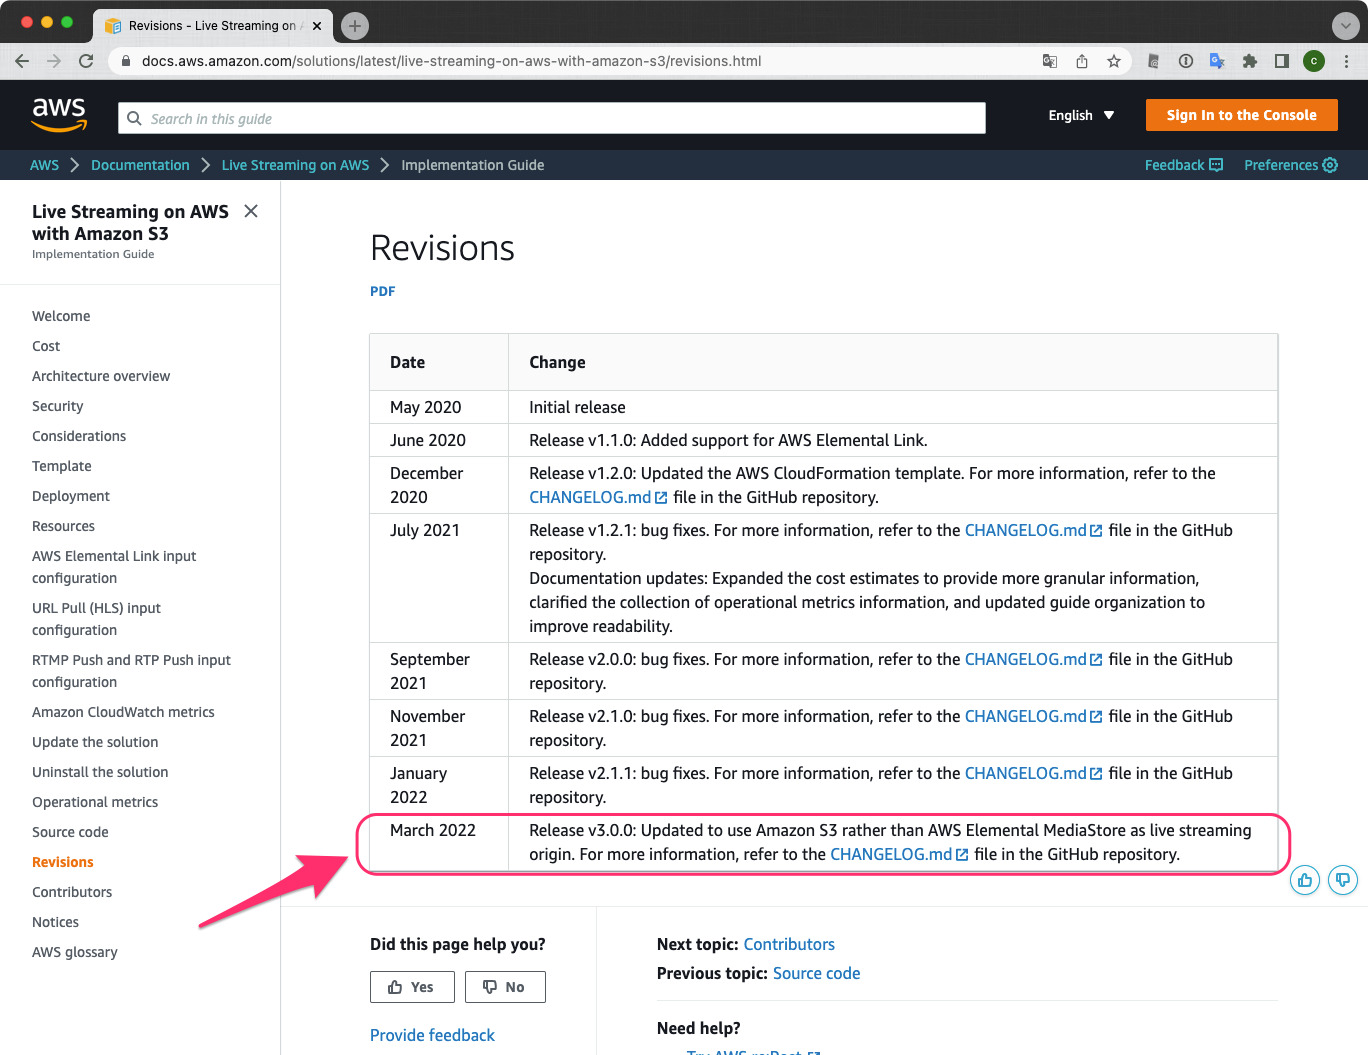Select Revisions in sidebar
The height and width of the screenshot is (1055, 1368).
[63, 862]
